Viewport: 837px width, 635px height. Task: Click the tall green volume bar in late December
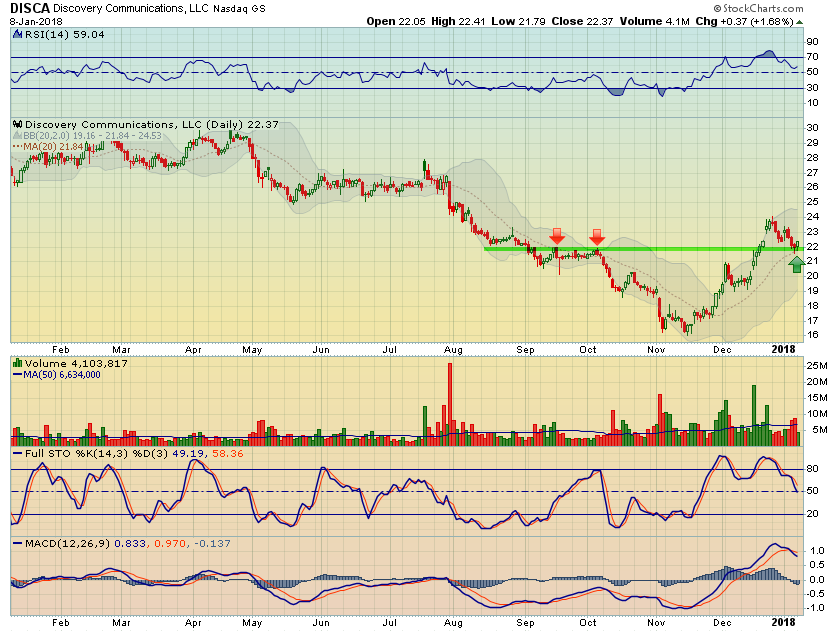point(754,415)
